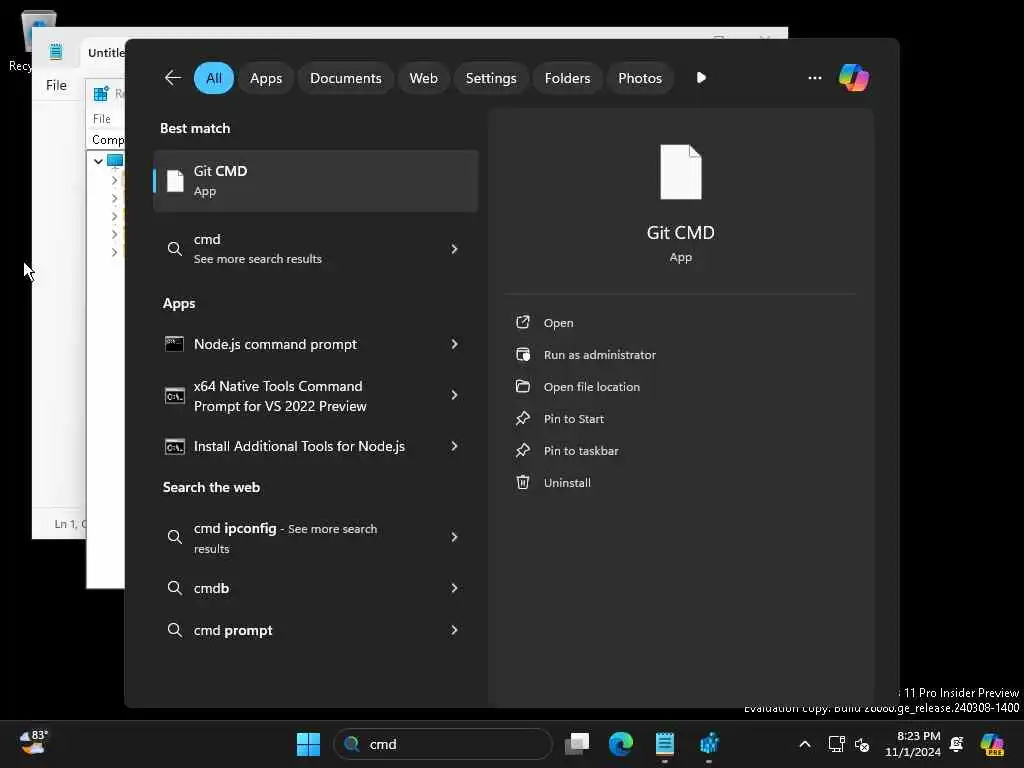The height and width of the screenshot is (768, 1024).
Task: Go back using the search back arrow
Action: pyautogui.click(x=173, y=78)
